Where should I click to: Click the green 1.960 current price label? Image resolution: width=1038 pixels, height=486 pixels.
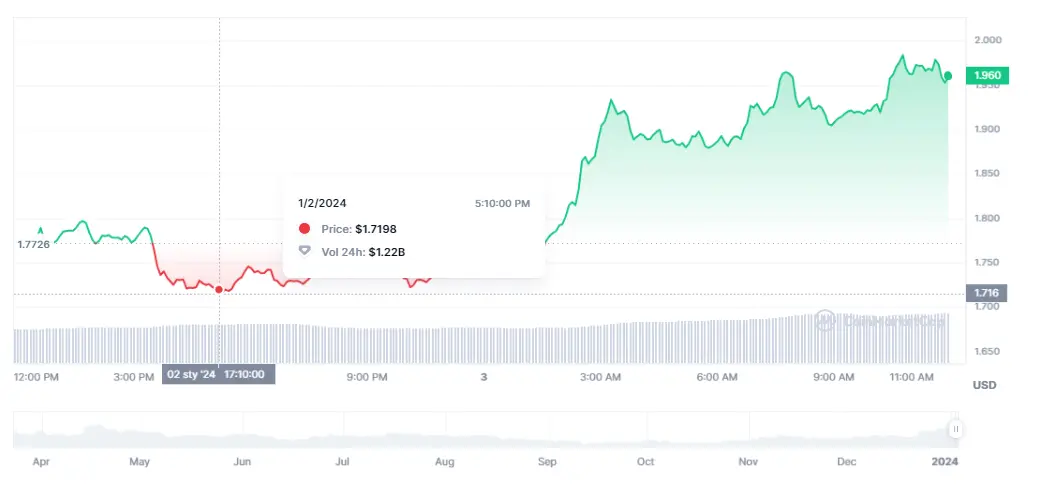tap(987, 75)
